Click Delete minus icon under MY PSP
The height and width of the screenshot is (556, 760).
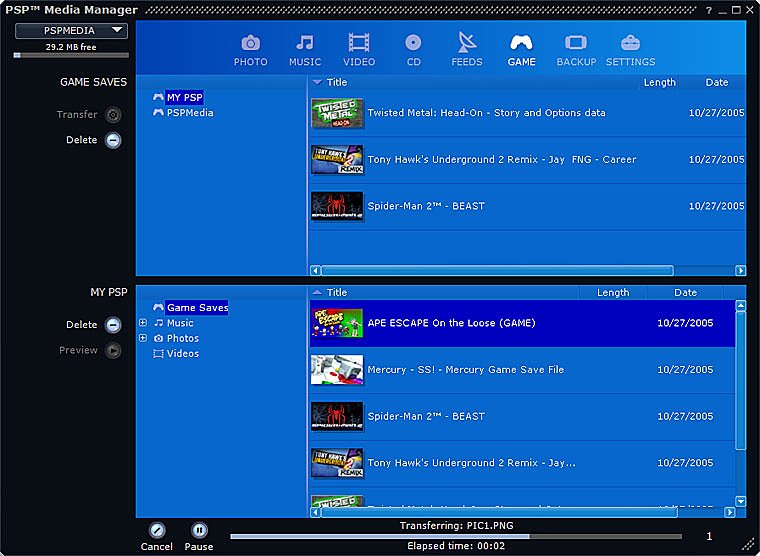coord(113,325)
